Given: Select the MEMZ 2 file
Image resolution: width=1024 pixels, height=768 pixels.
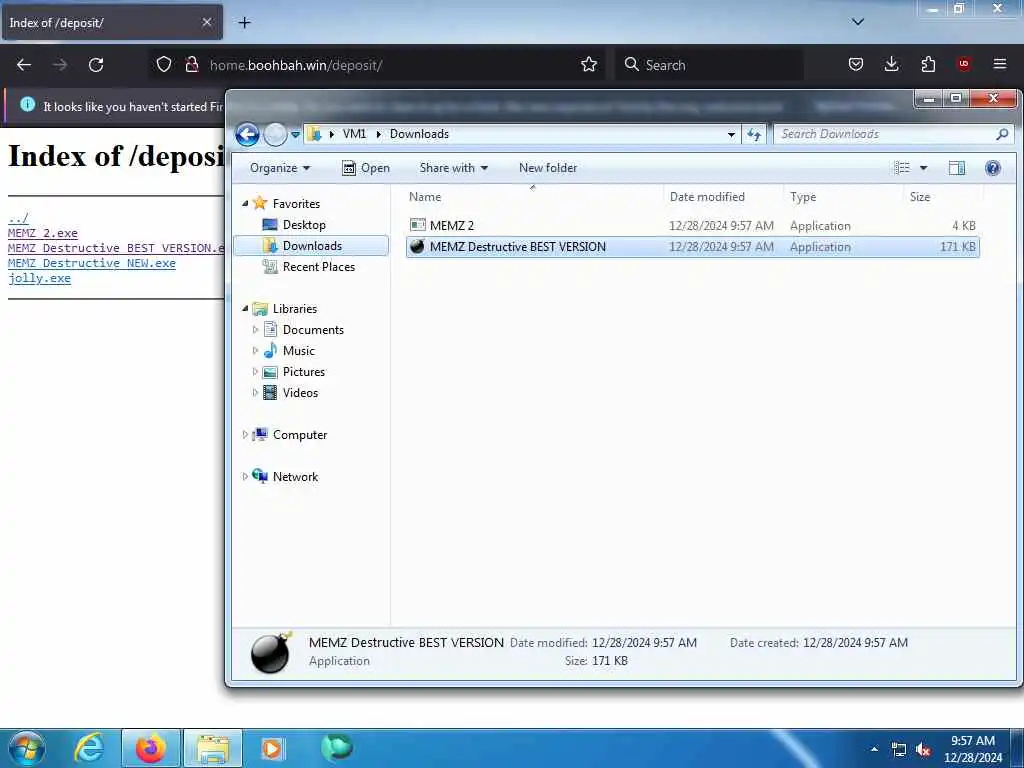Looking at the screenshot, I should 692,226.
